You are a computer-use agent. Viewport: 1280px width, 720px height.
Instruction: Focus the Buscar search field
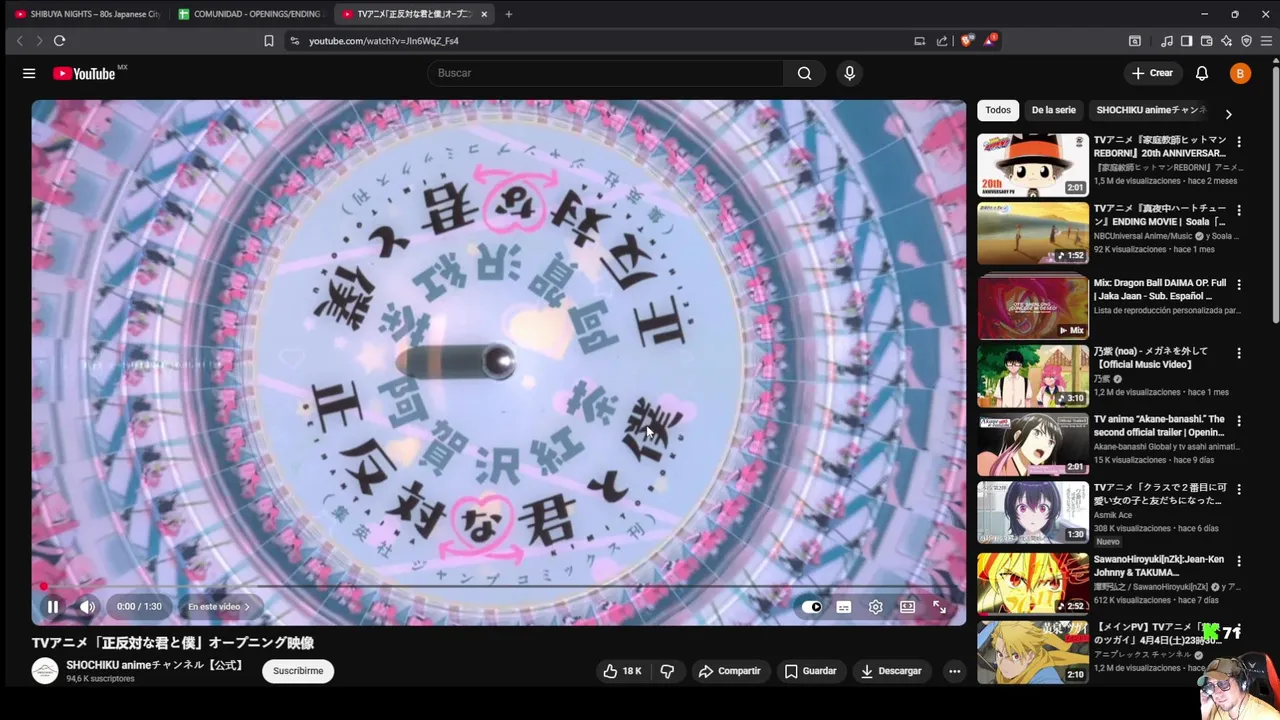tap(605, 73)
